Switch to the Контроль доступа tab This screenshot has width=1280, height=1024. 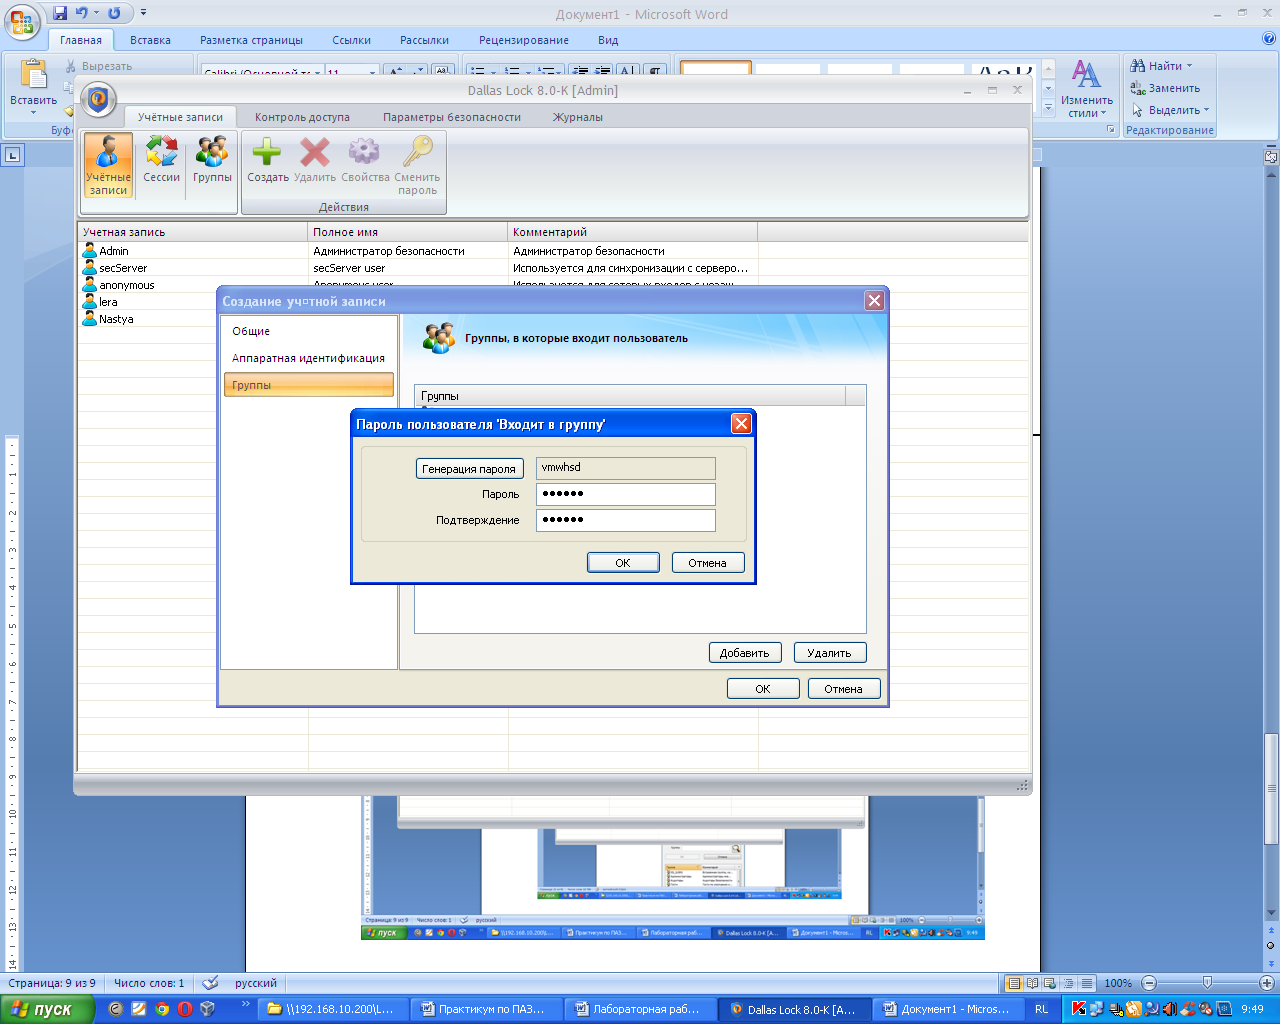(x=302, y=117)
